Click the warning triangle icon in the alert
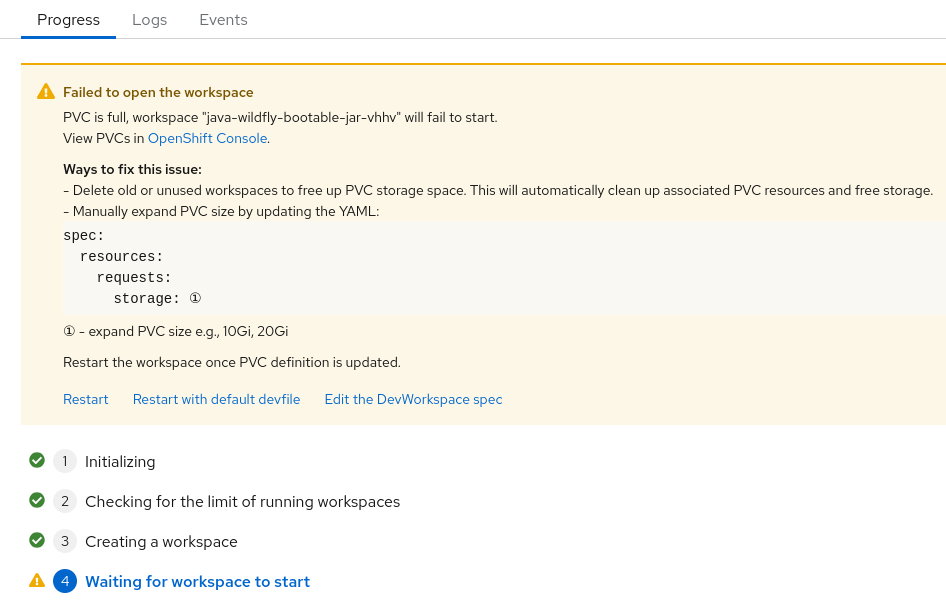946x603 pixels. click(x=46, y=92)
